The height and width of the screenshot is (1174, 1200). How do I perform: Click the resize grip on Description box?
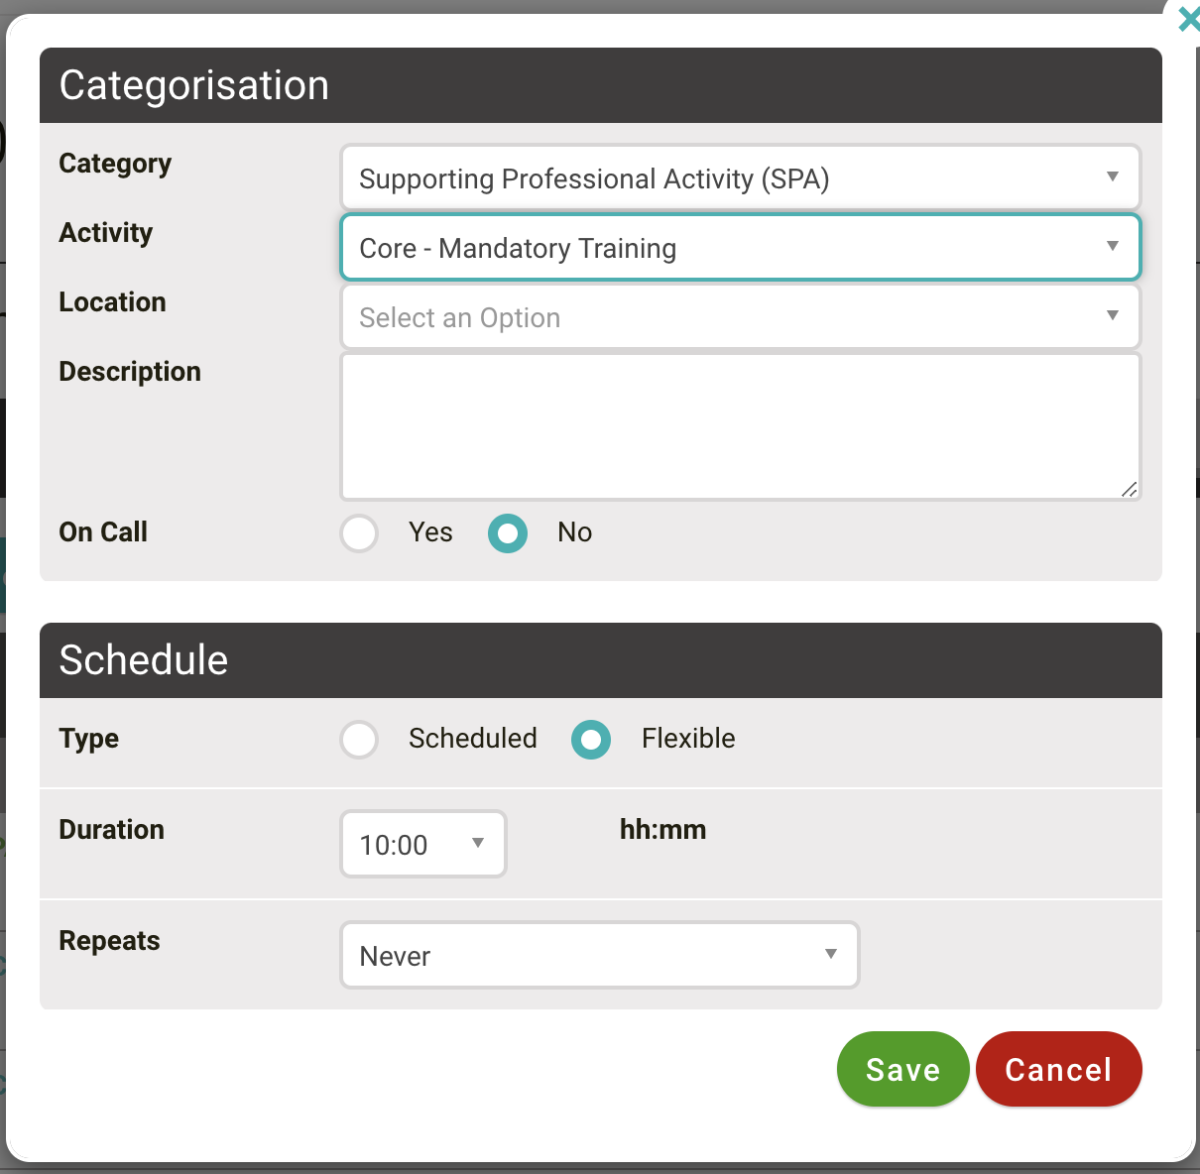(x=1129, y=490)
